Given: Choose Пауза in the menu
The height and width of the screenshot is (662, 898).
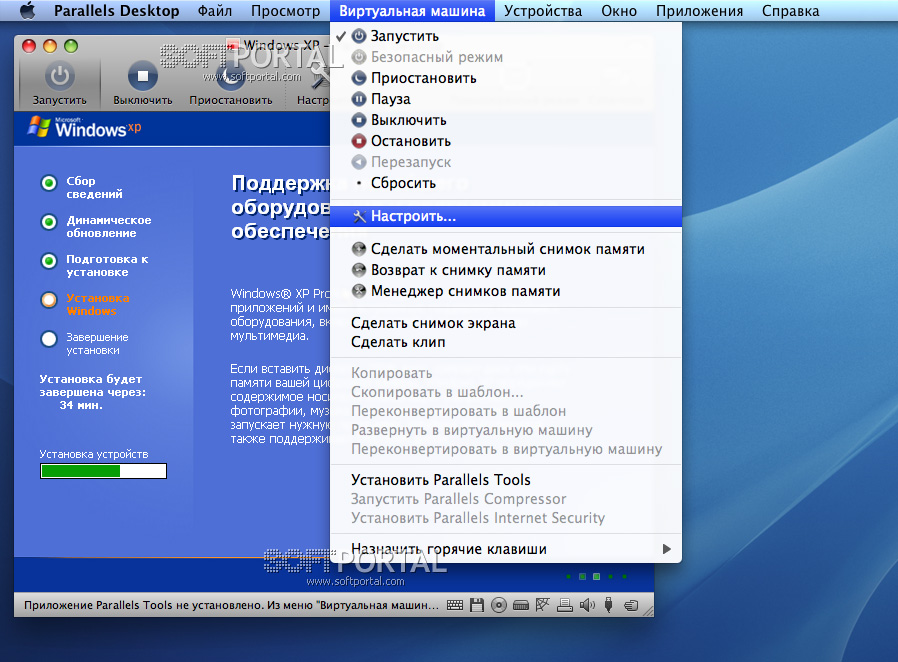Looking at the screenshot, I should [x=506, y=99].
